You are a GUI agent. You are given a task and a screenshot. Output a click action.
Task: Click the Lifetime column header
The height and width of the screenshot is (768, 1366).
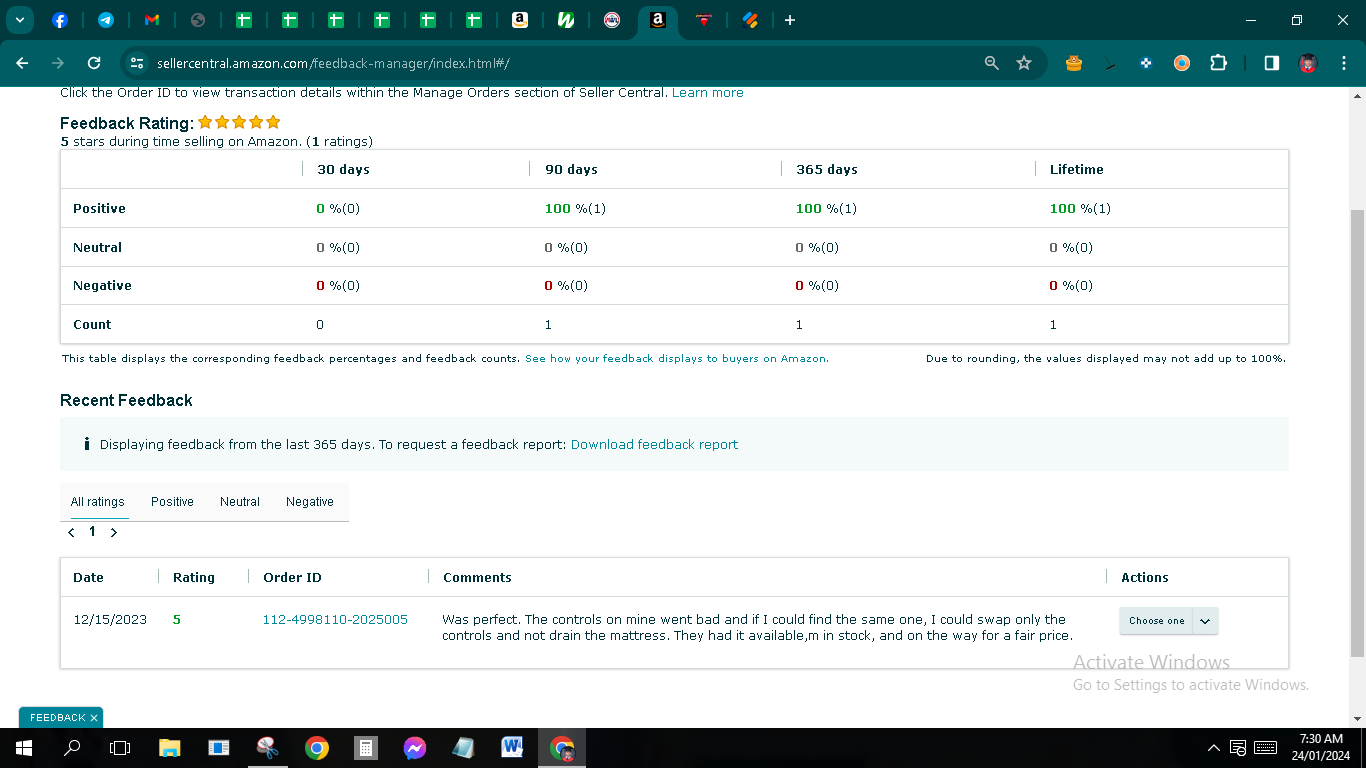click(1077, 169)
